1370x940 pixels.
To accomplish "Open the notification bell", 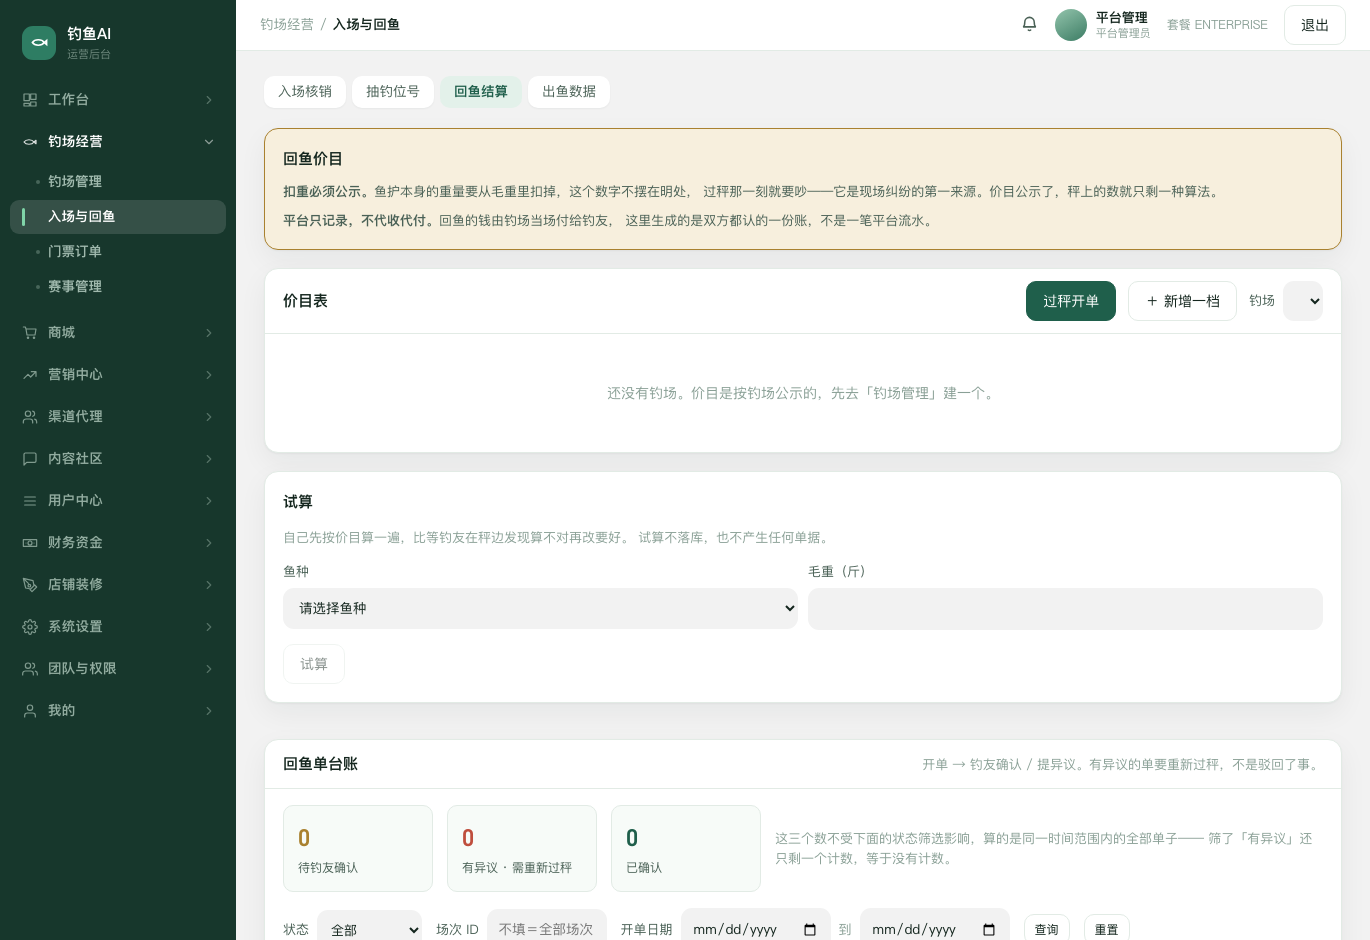I will (1029, 24).
